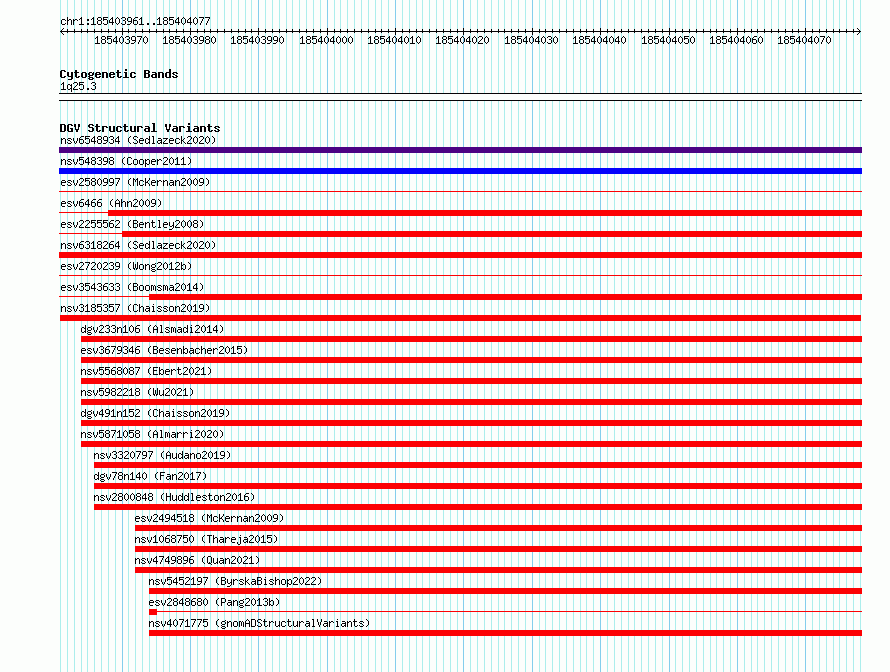This screenshot has width=890, height=672.
Task: Select esv2494518 (McKernan2009) variant
Action: tap(209, 518)
